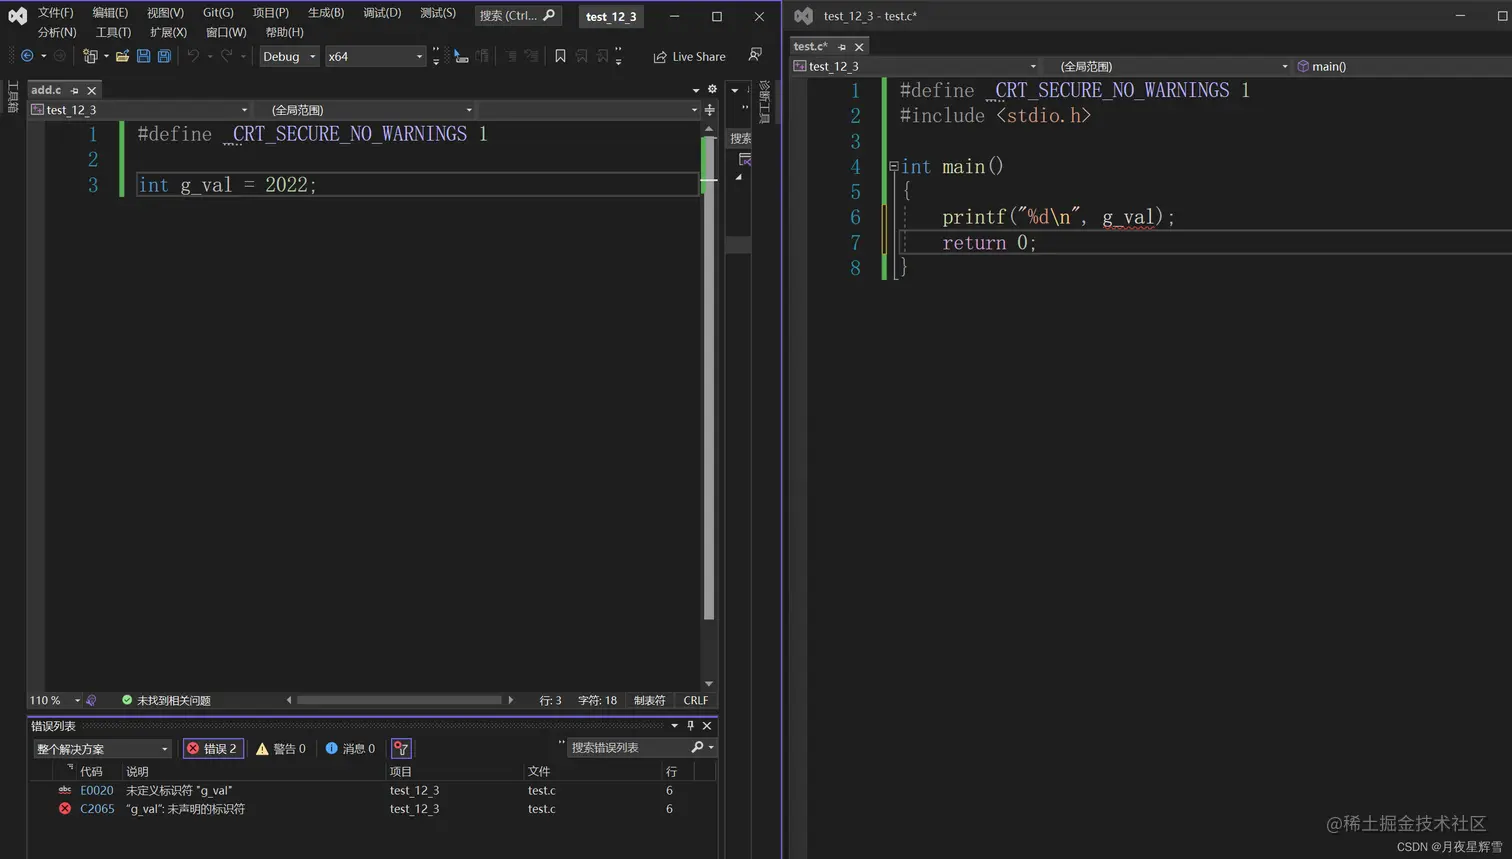Click the split editor icon right of add.c navigation bar
The image size is (1512, 859).
point(709,110)
